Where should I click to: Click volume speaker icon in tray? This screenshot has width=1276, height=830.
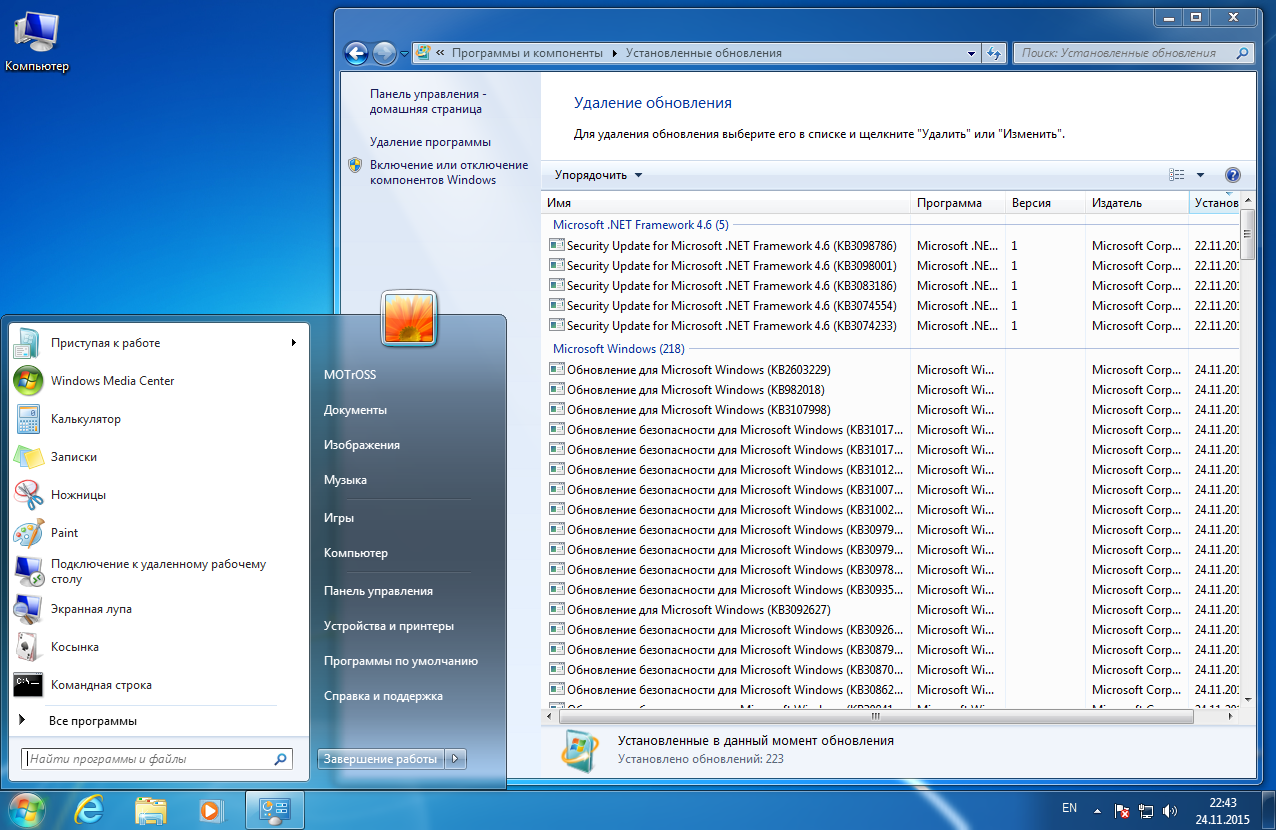tap(1171, 809)
